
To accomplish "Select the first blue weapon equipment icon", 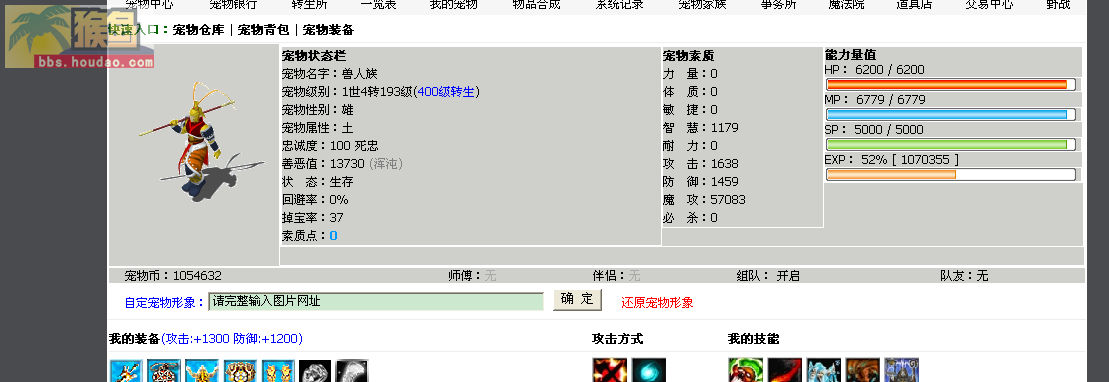I will 126,371.
